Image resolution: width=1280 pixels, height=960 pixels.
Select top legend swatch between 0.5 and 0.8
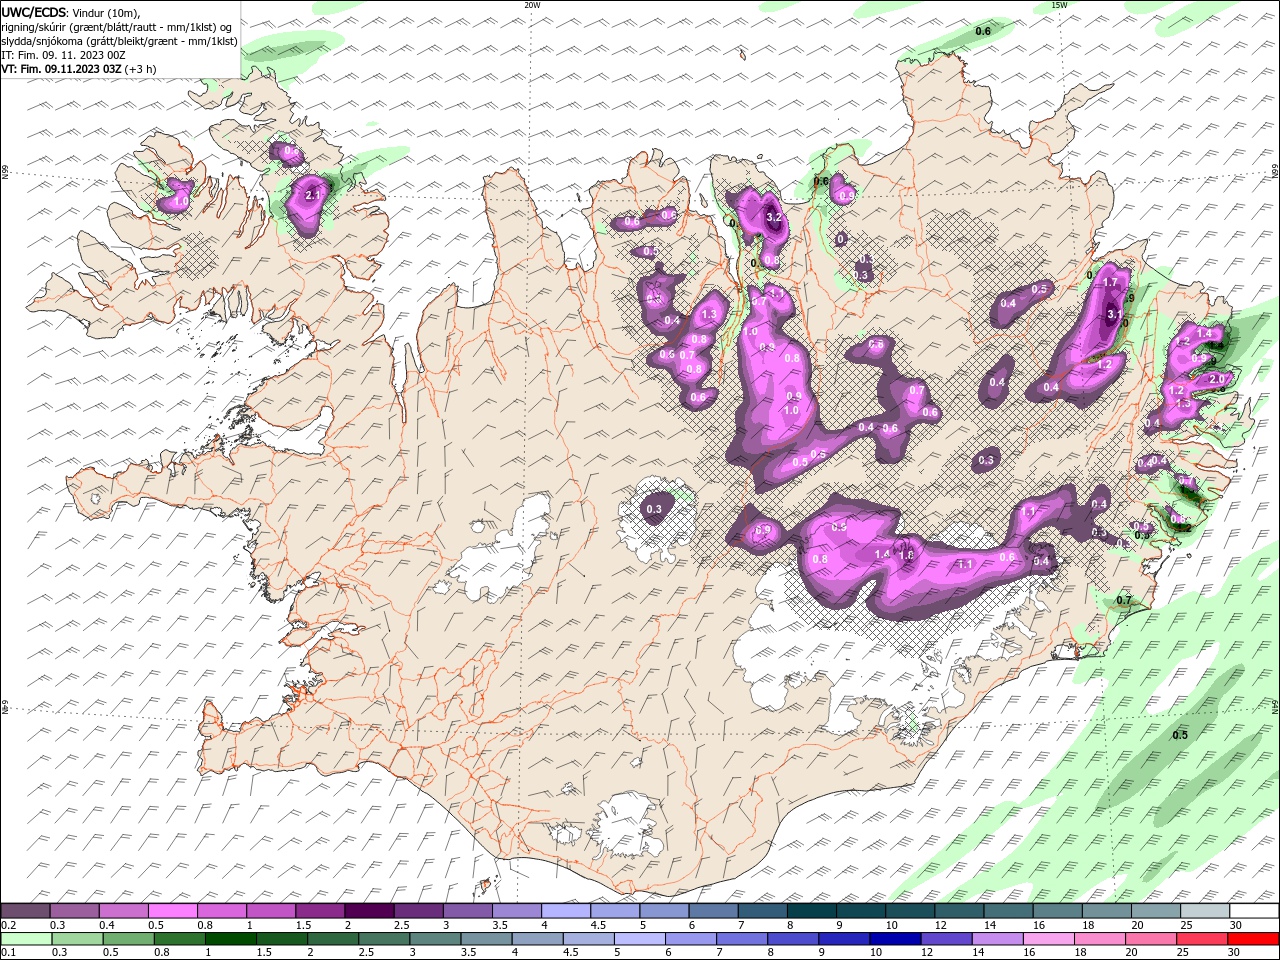172,911
